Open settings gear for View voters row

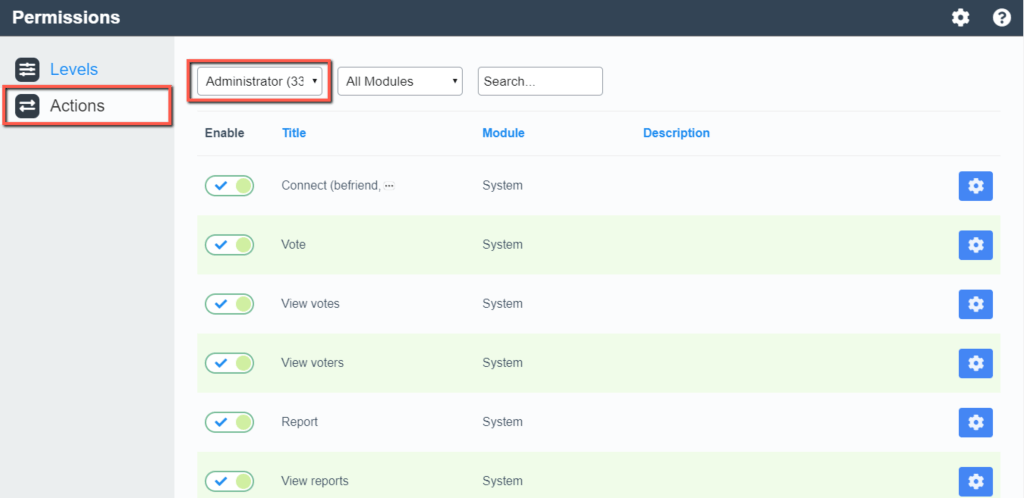[x=976, y=363]
